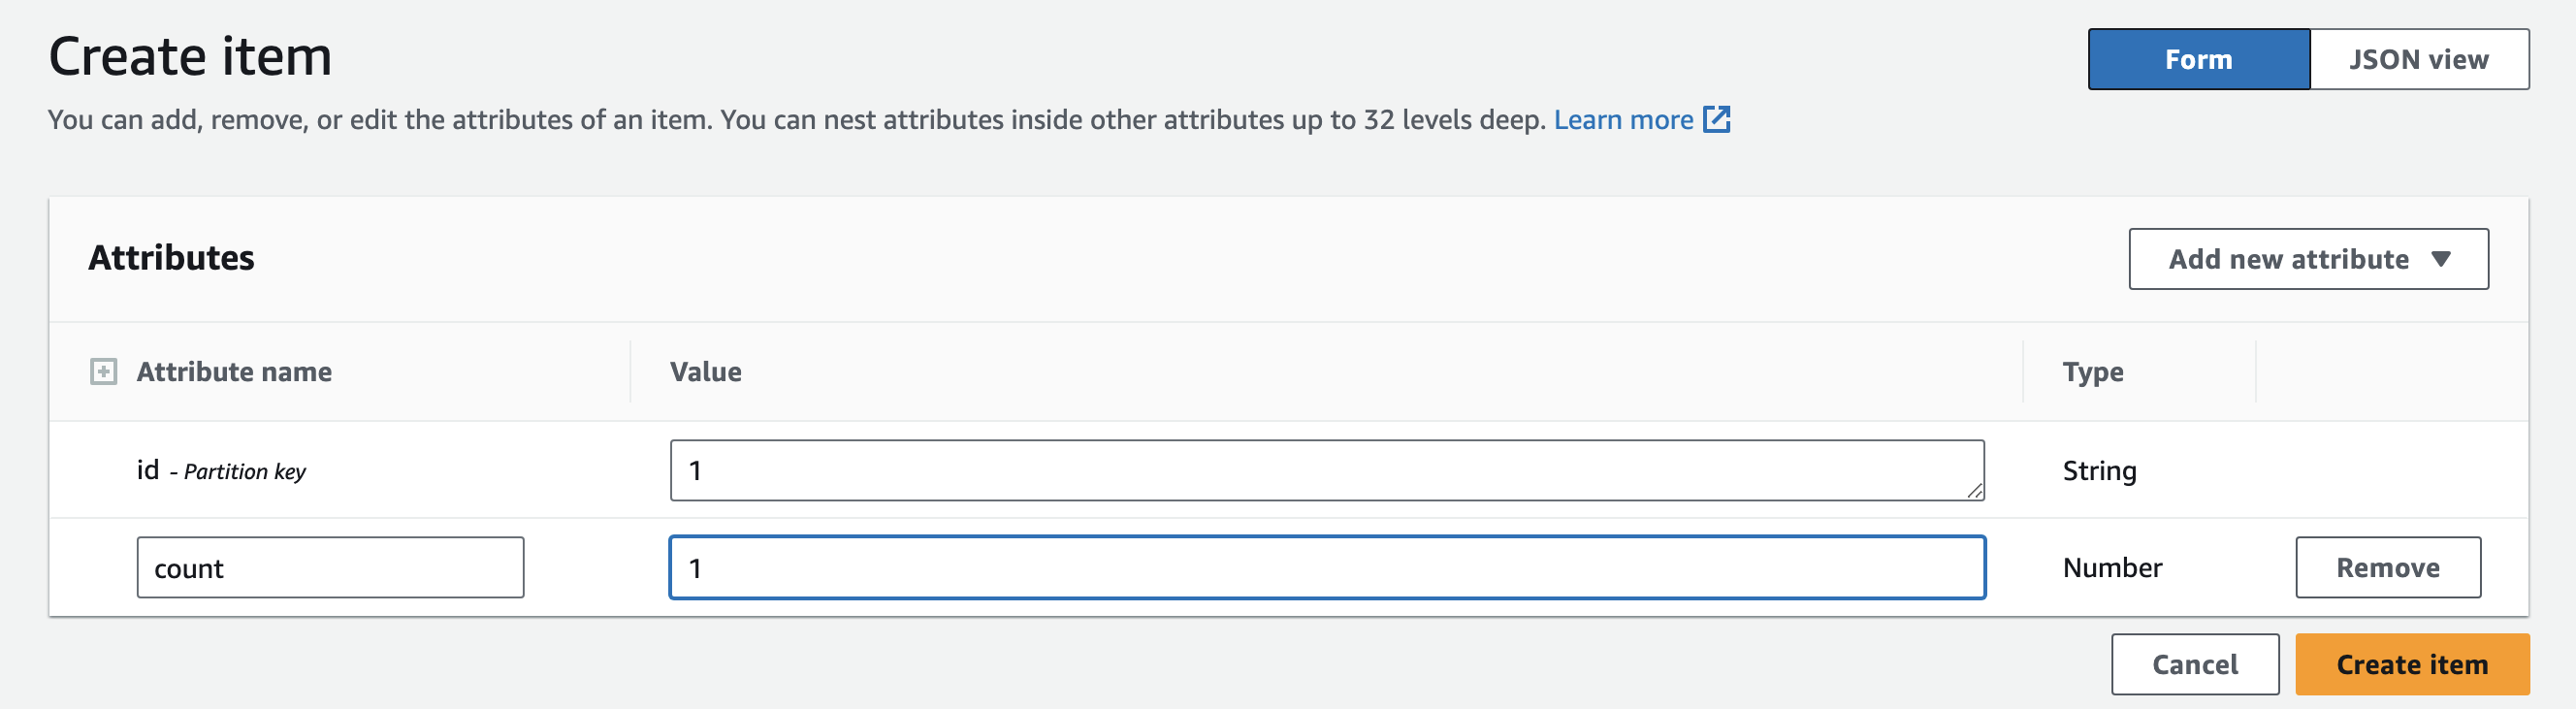Click the Value column header
The height and width of the screenshot is (709, 2576).
click(x=706, y=371)
